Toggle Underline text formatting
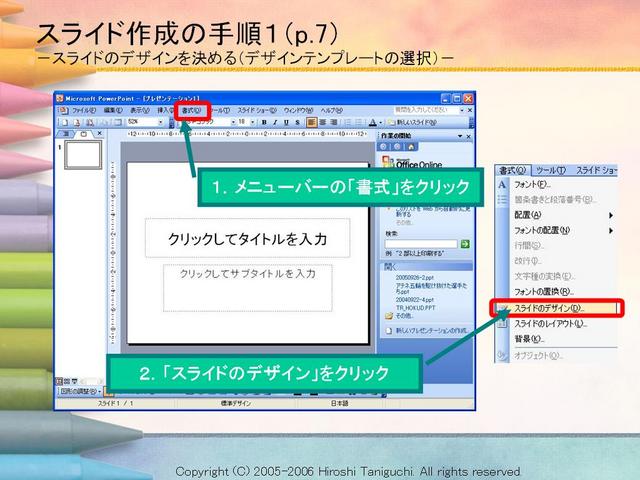This screenshot has height=480, width=640. tap(286, 122)
